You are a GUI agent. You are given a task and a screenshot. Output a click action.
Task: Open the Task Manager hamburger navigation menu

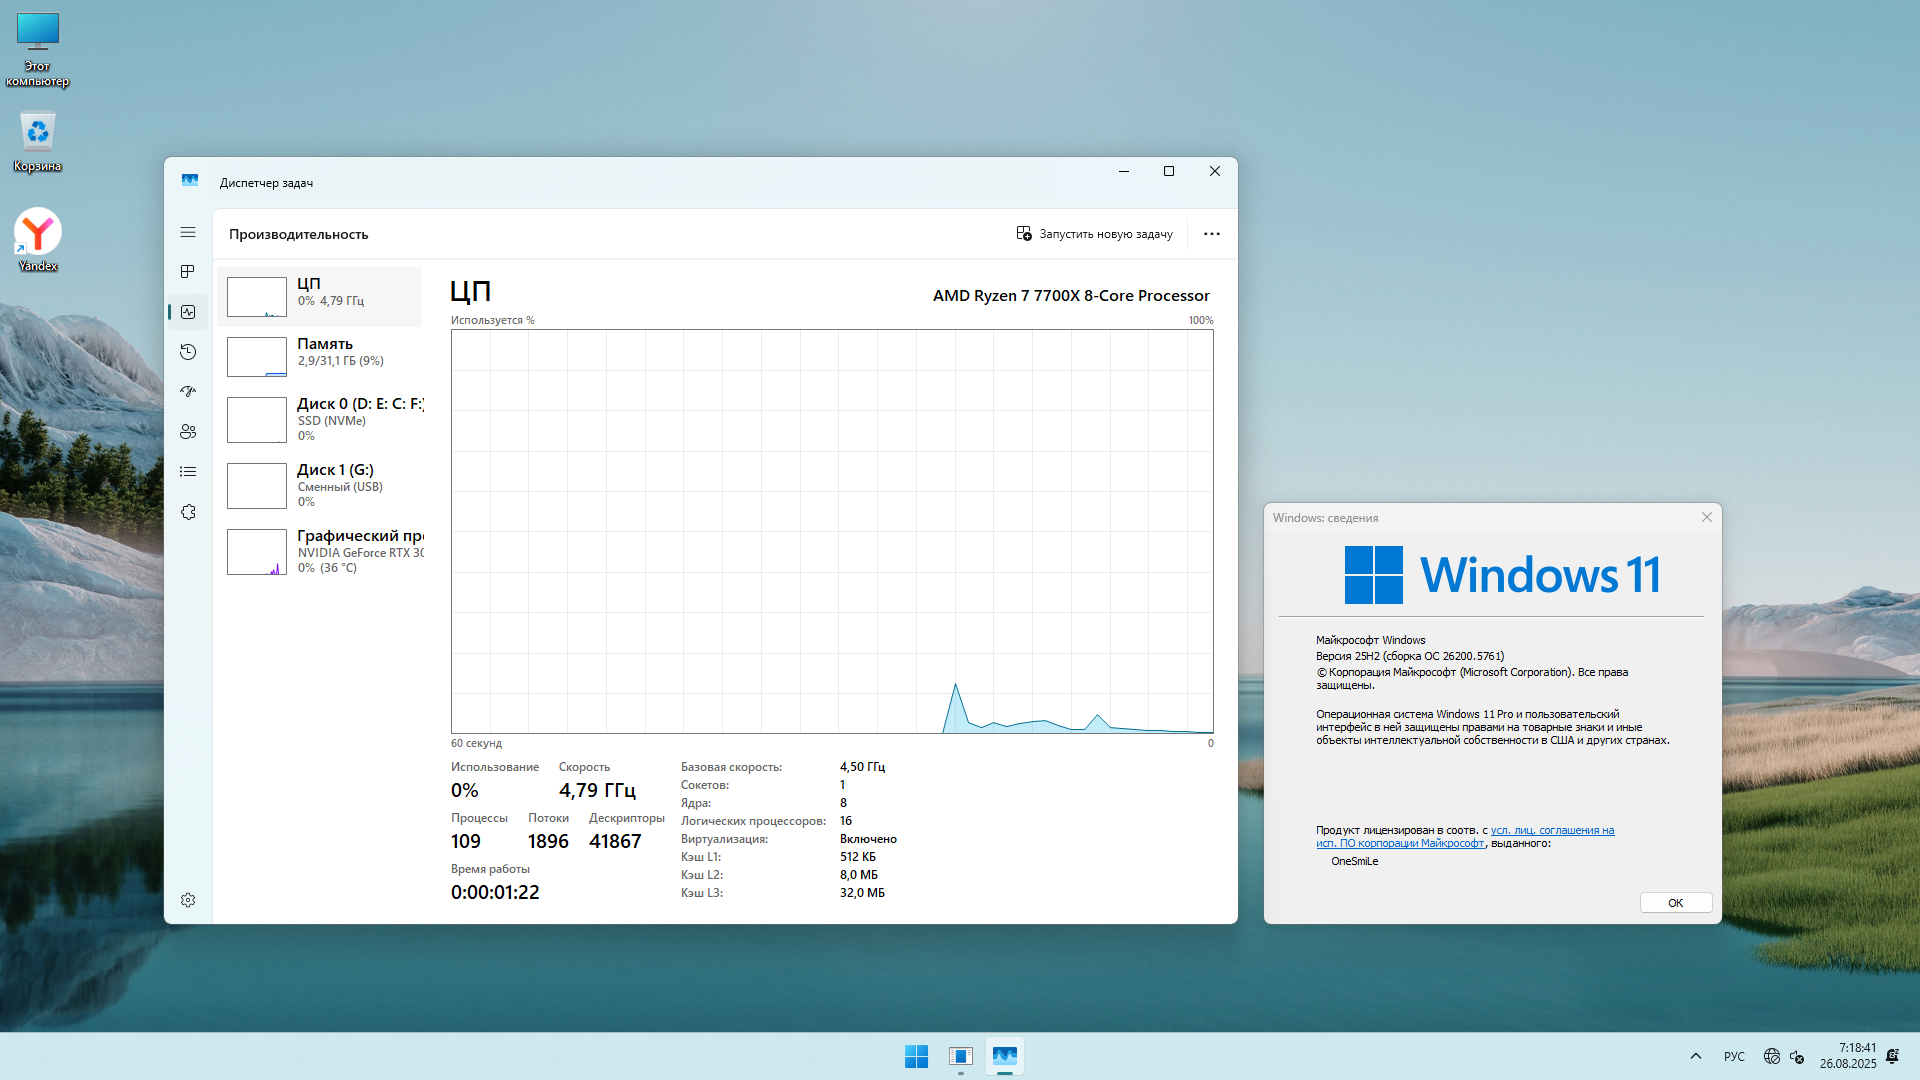(188, 232)
